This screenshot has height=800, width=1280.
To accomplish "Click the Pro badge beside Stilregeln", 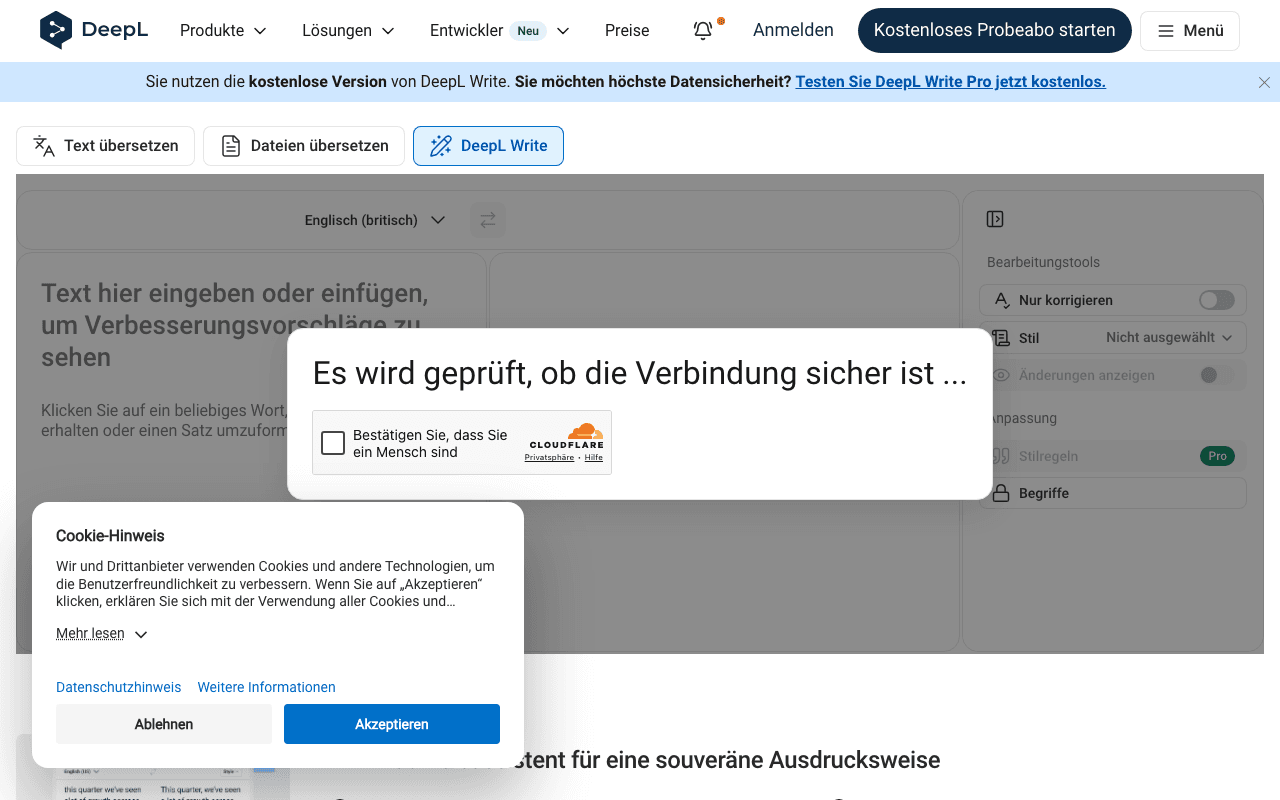I will (x=1217, y=456).
